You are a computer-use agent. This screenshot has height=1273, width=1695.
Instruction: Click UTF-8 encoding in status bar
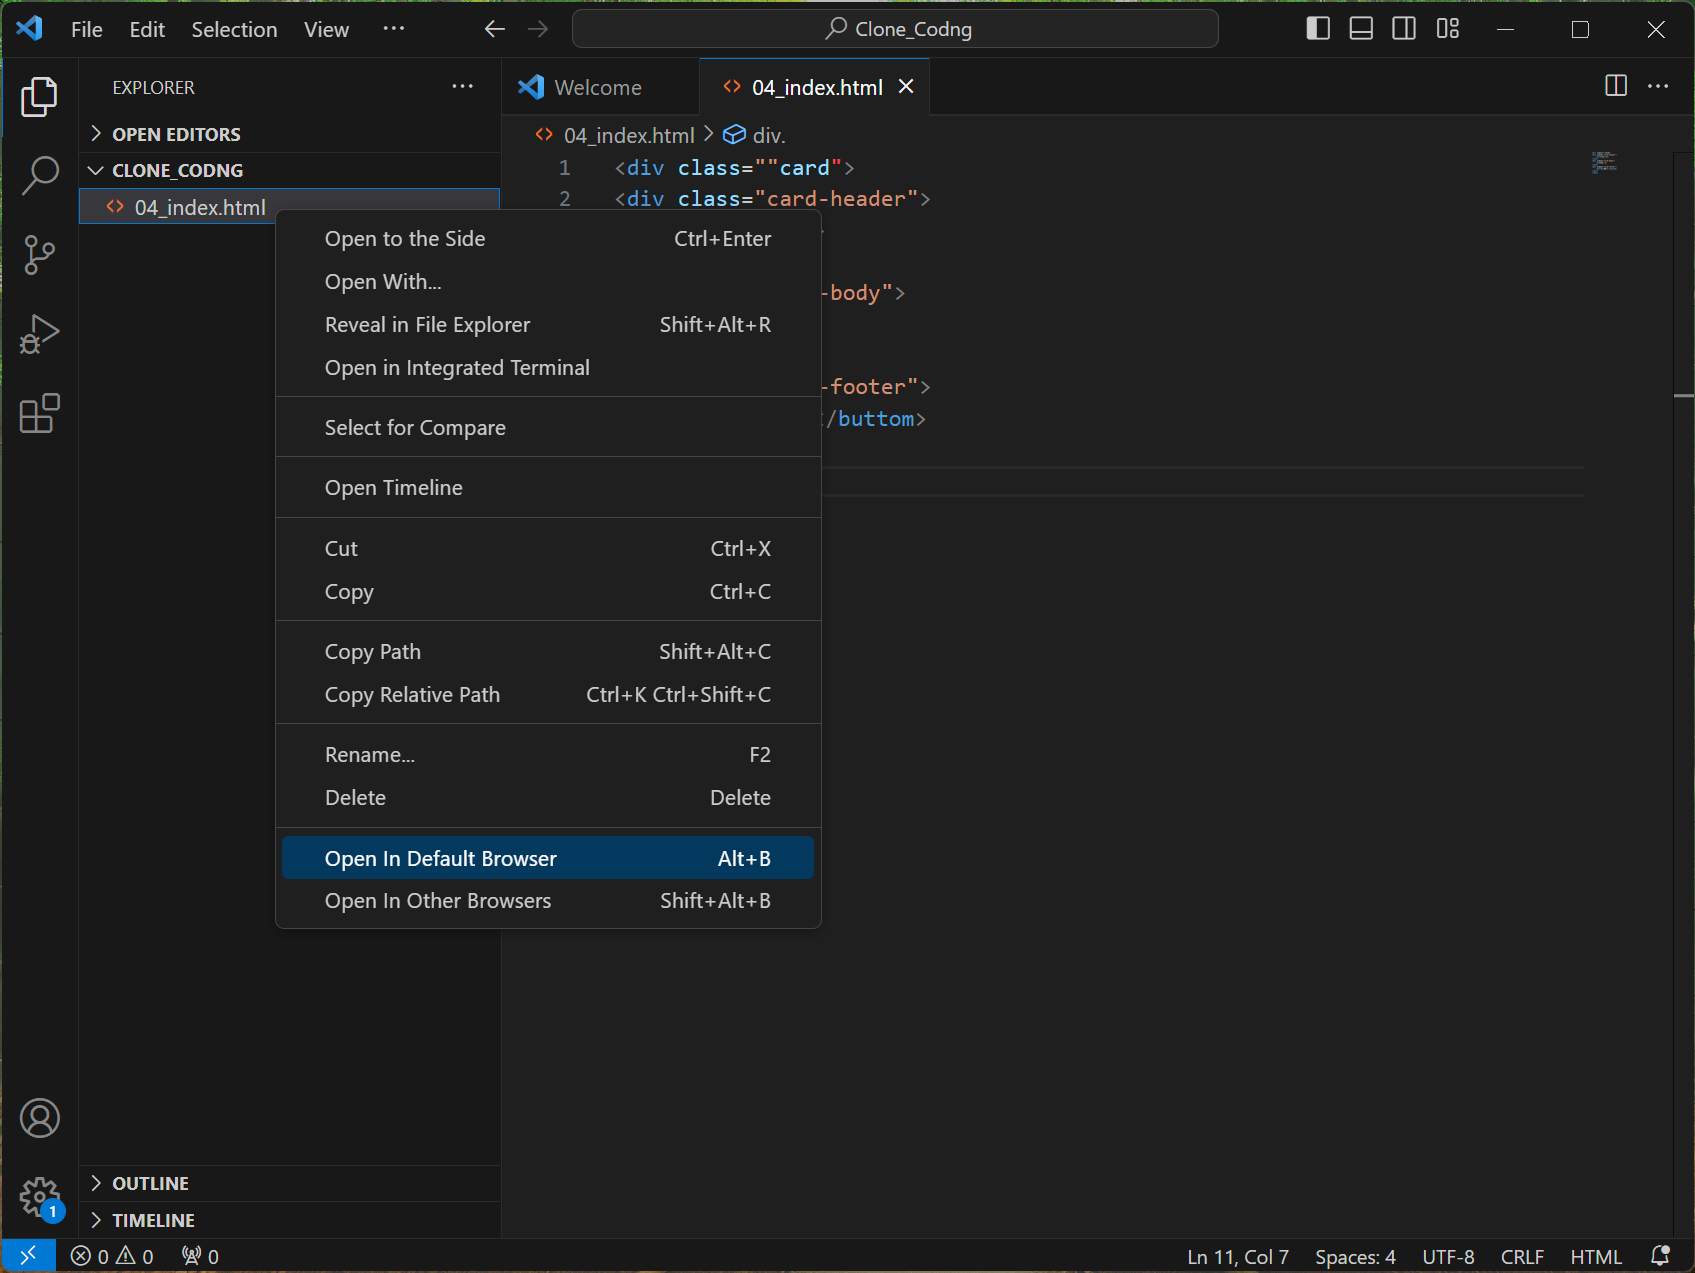pyautogui.click(x=1448, y=1256)
